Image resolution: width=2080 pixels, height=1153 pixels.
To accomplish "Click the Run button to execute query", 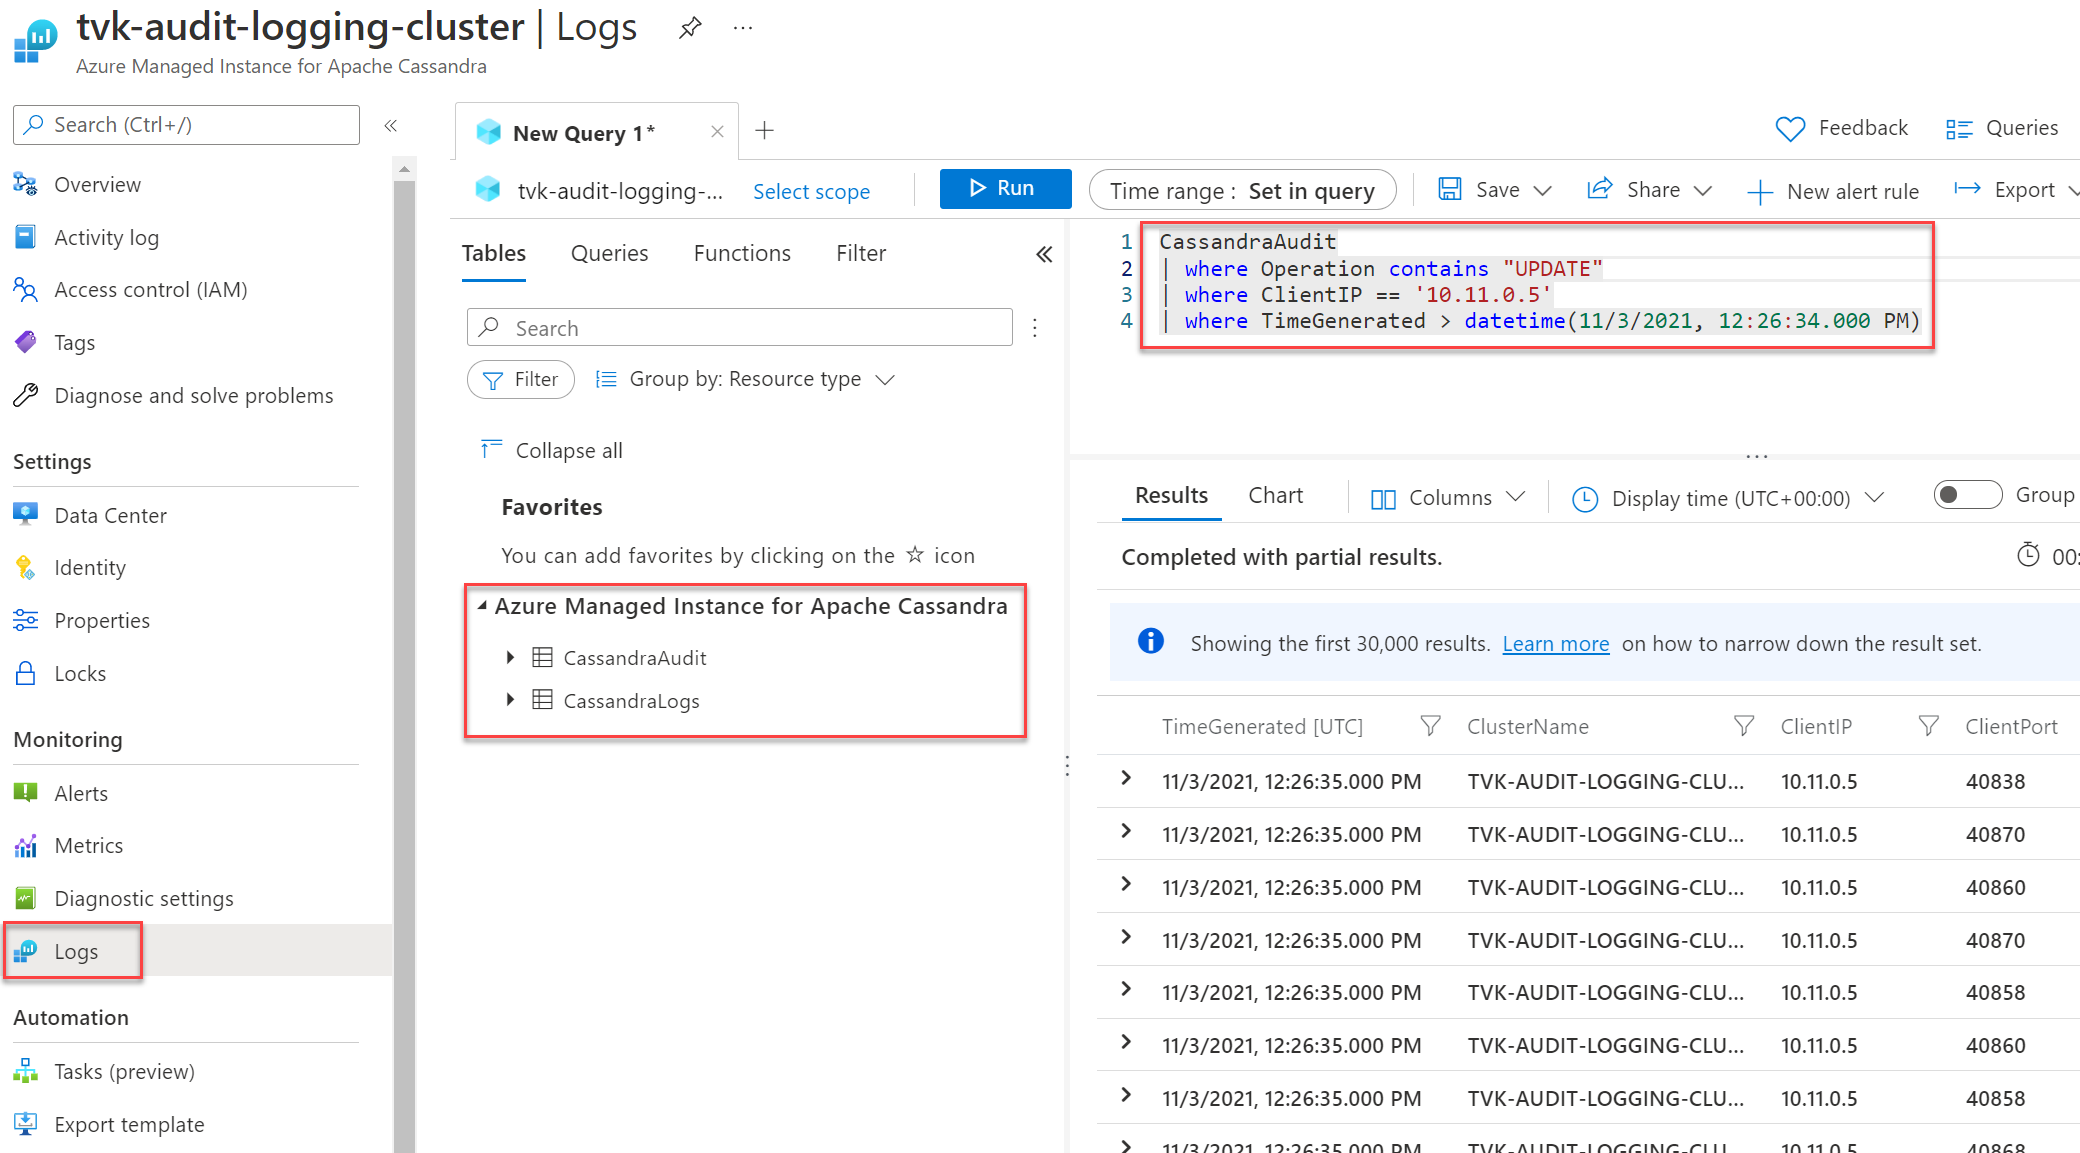I will coord(994,190).
